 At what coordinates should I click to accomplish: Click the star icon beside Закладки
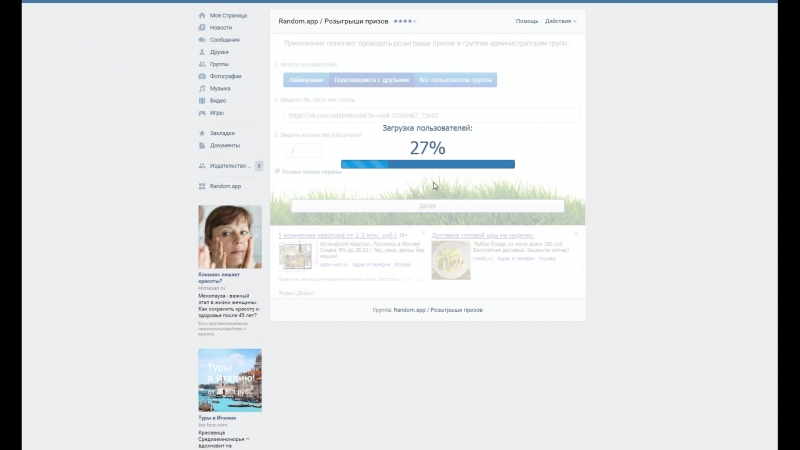202,133
